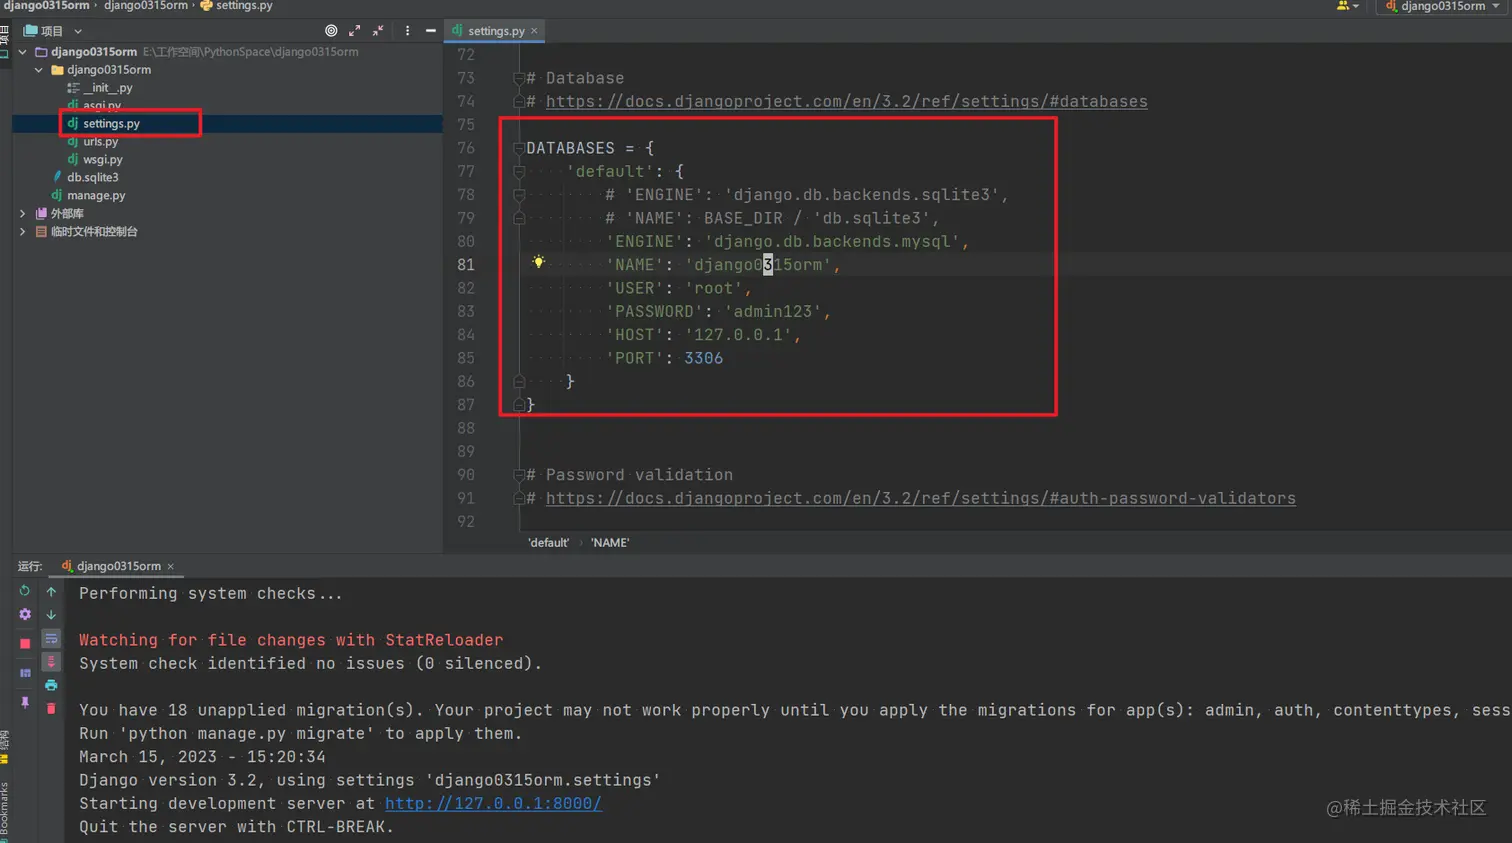Open the http://127.0.0.1:8000/ server link
The width and height of the screenshot is (1512, 843).
tap(493, 803)
